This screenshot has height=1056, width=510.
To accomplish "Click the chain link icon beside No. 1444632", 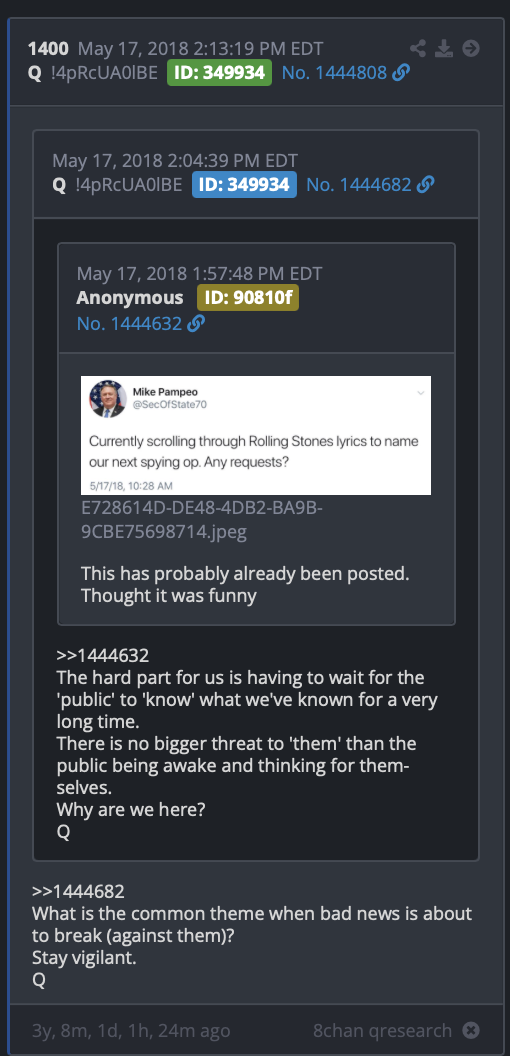I will [196, 324].
